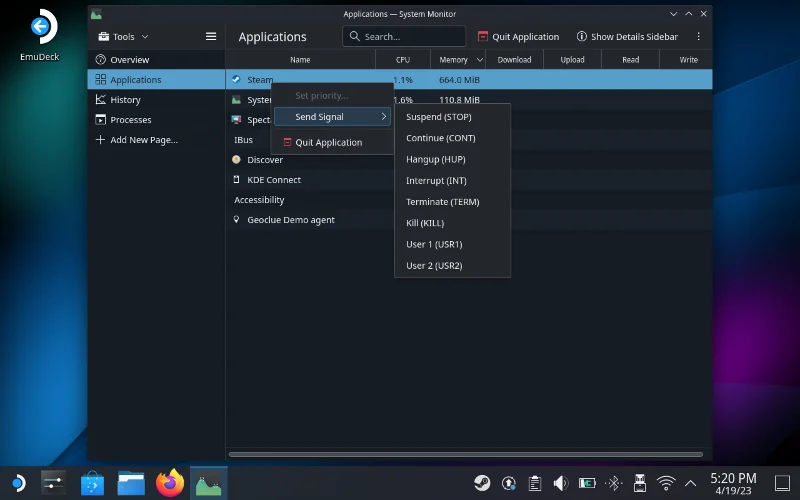
Task: Expand the system tray hidden icons arrow
Action: pyautogui.click(x=692, y=483)
